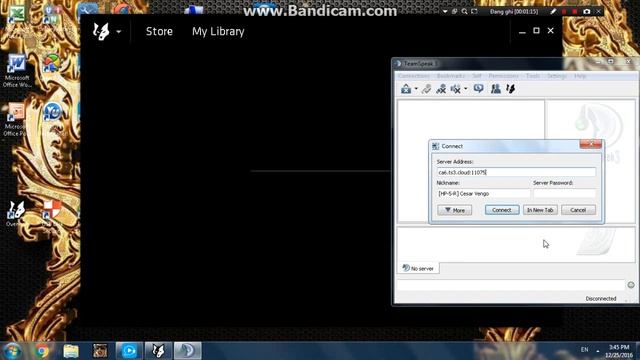Viewport: 640px width, 360px height.
Task: Open the red-white shield desktop shortcut
Action: click(x=52, y=210)
